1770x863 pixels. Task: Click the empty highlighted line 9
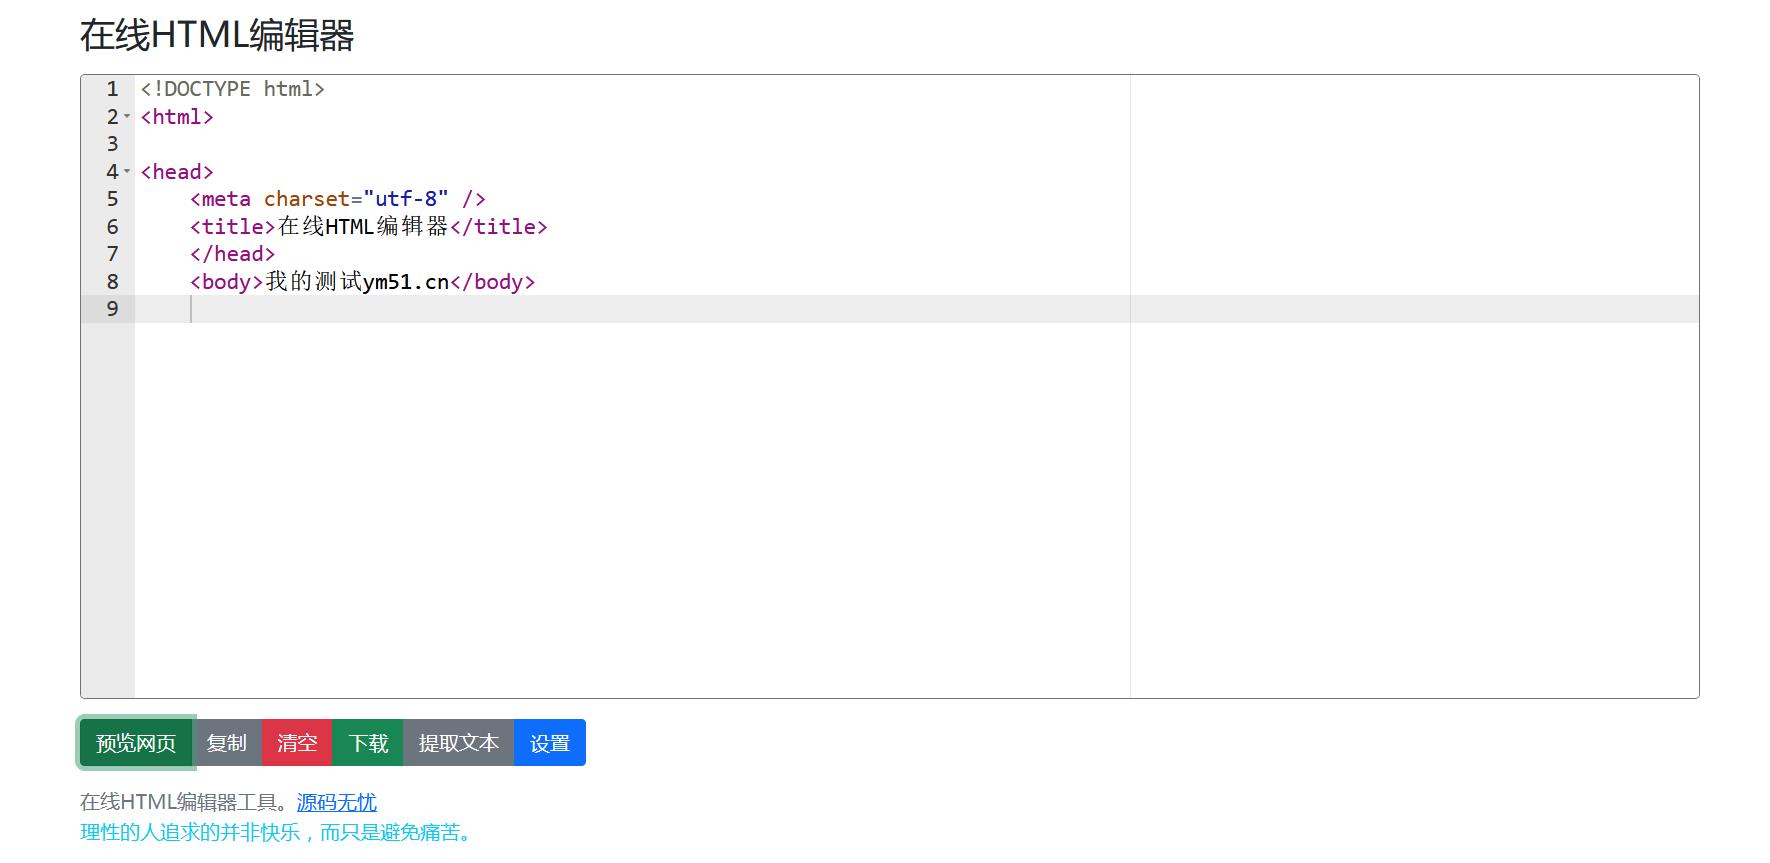pos(600,309)
